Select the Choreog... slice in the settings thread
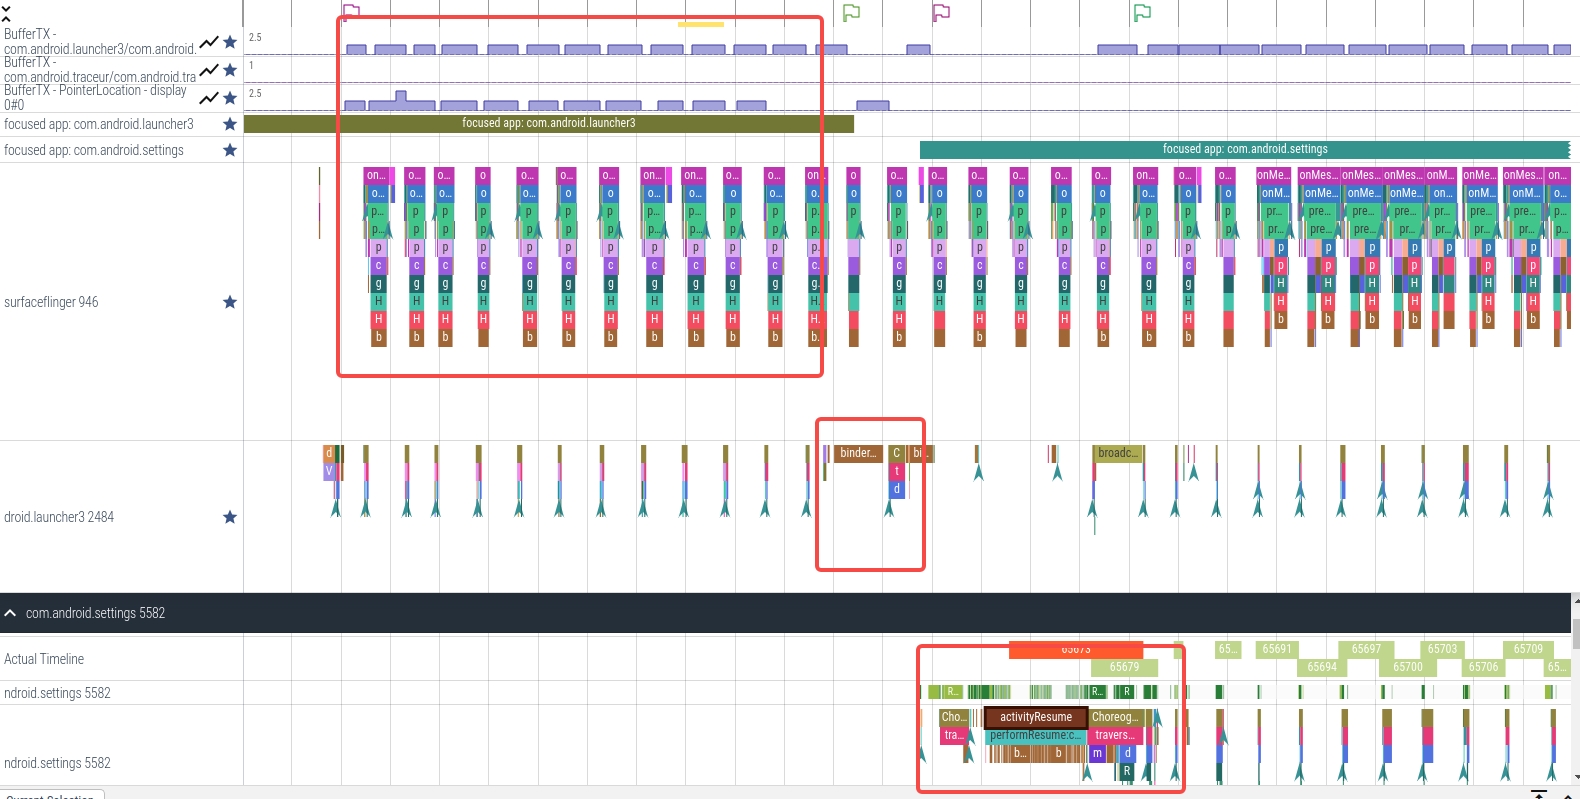 tap(1115, 717)
